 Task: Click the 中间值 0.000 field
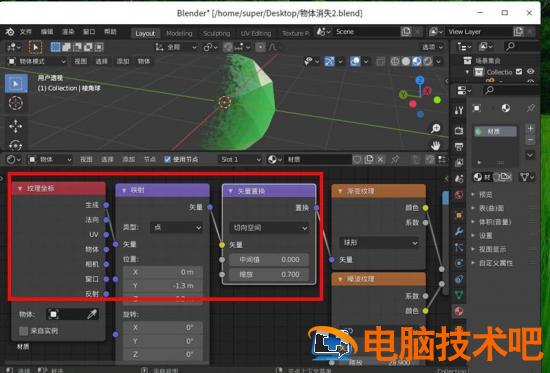[x=269, y=260]
